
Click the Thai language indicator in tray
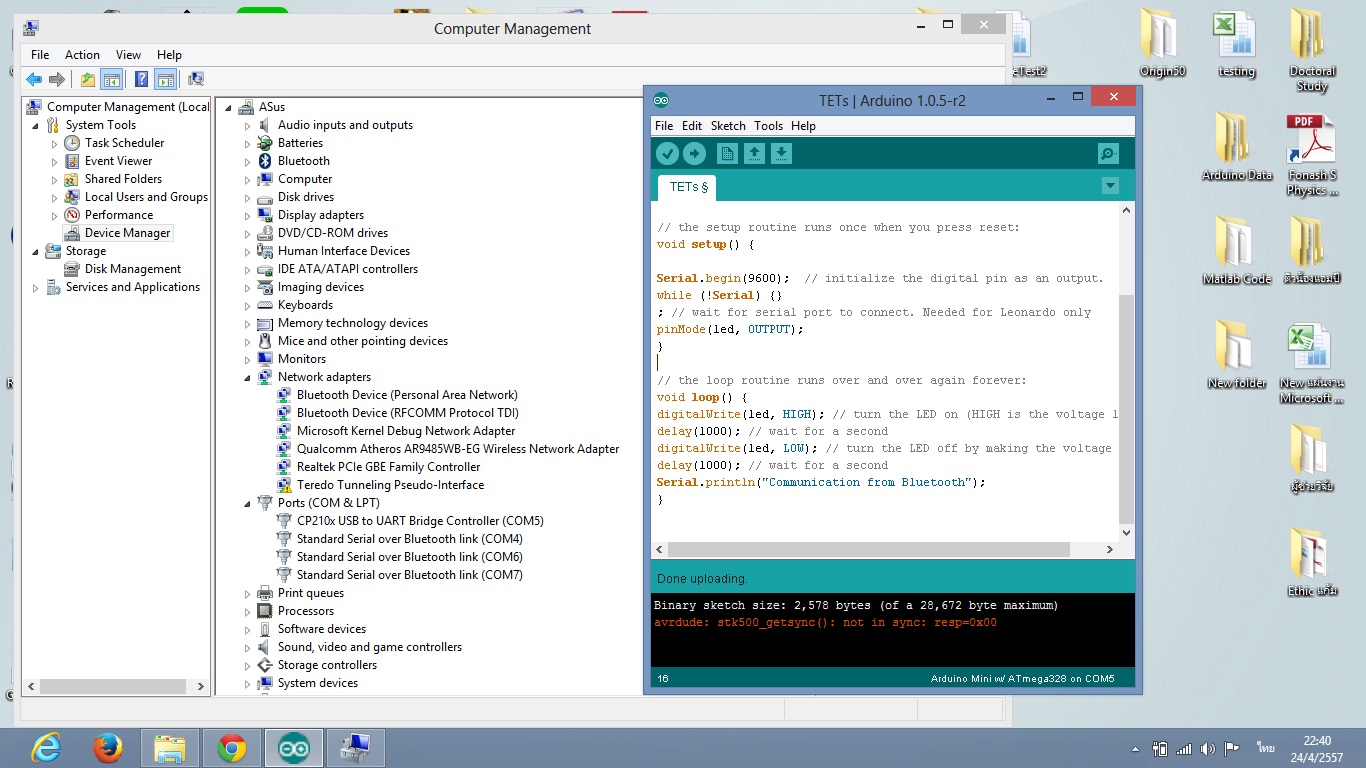[1266, 748]
